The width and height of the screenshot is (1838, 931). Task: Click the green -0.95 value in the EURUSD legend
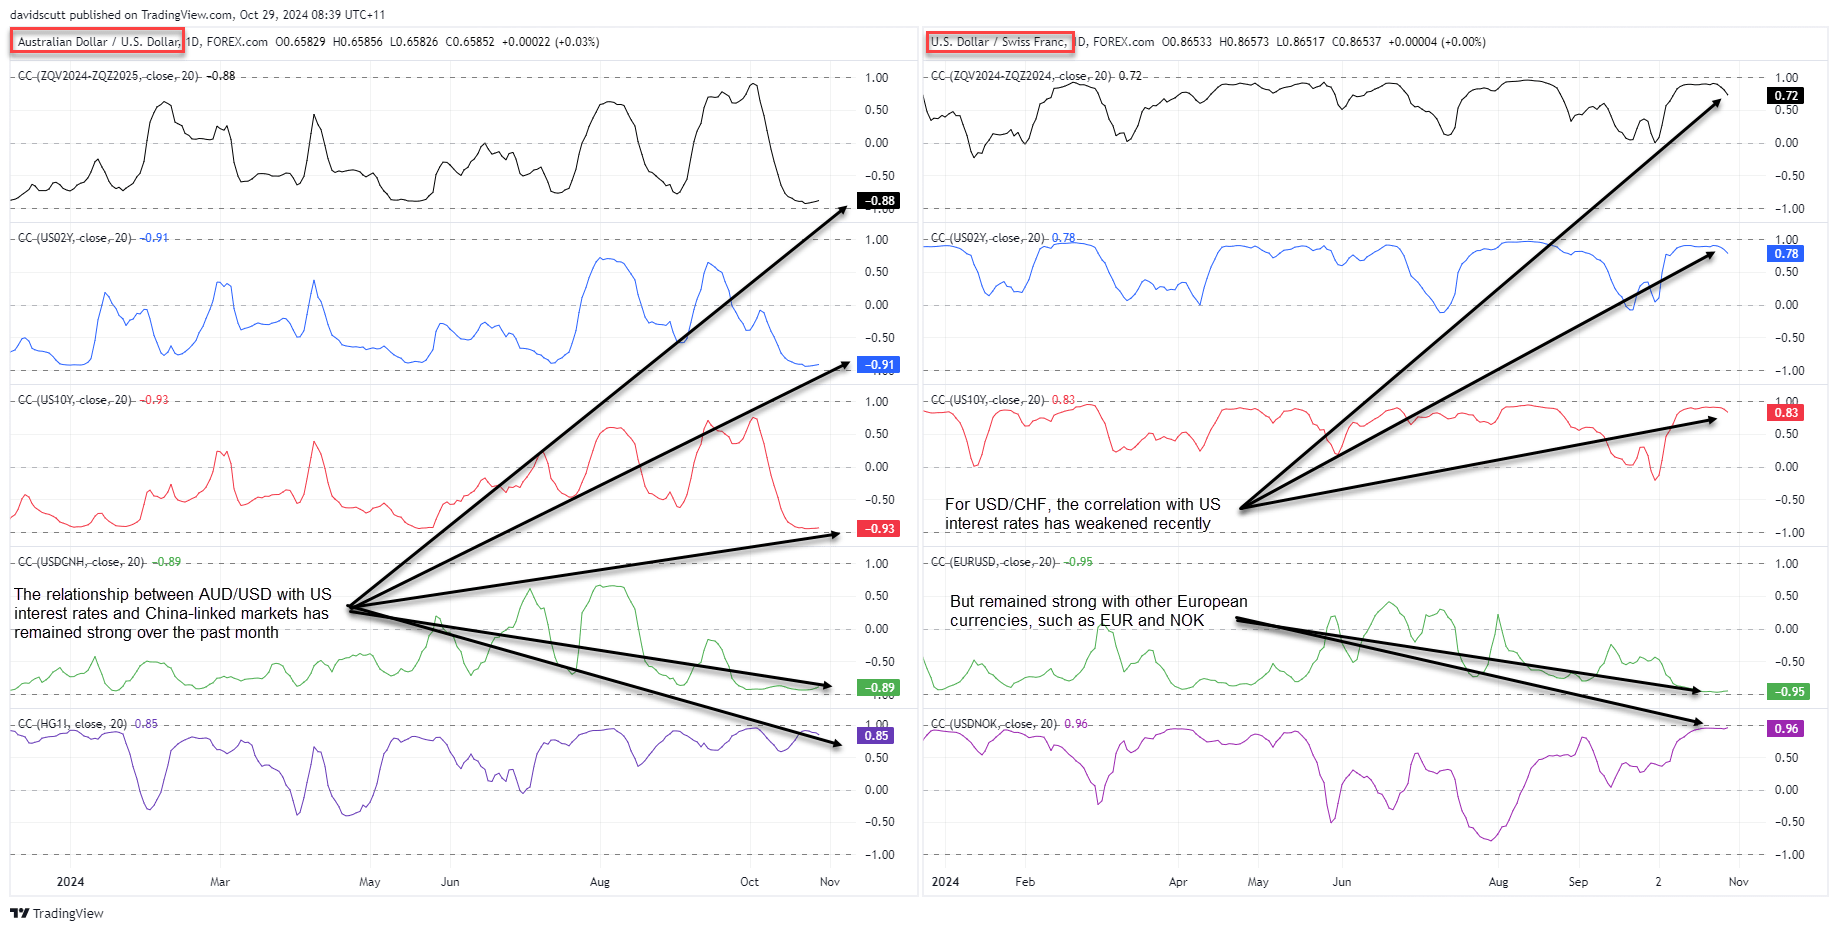pyautogui.click(x=1078, y=562)
